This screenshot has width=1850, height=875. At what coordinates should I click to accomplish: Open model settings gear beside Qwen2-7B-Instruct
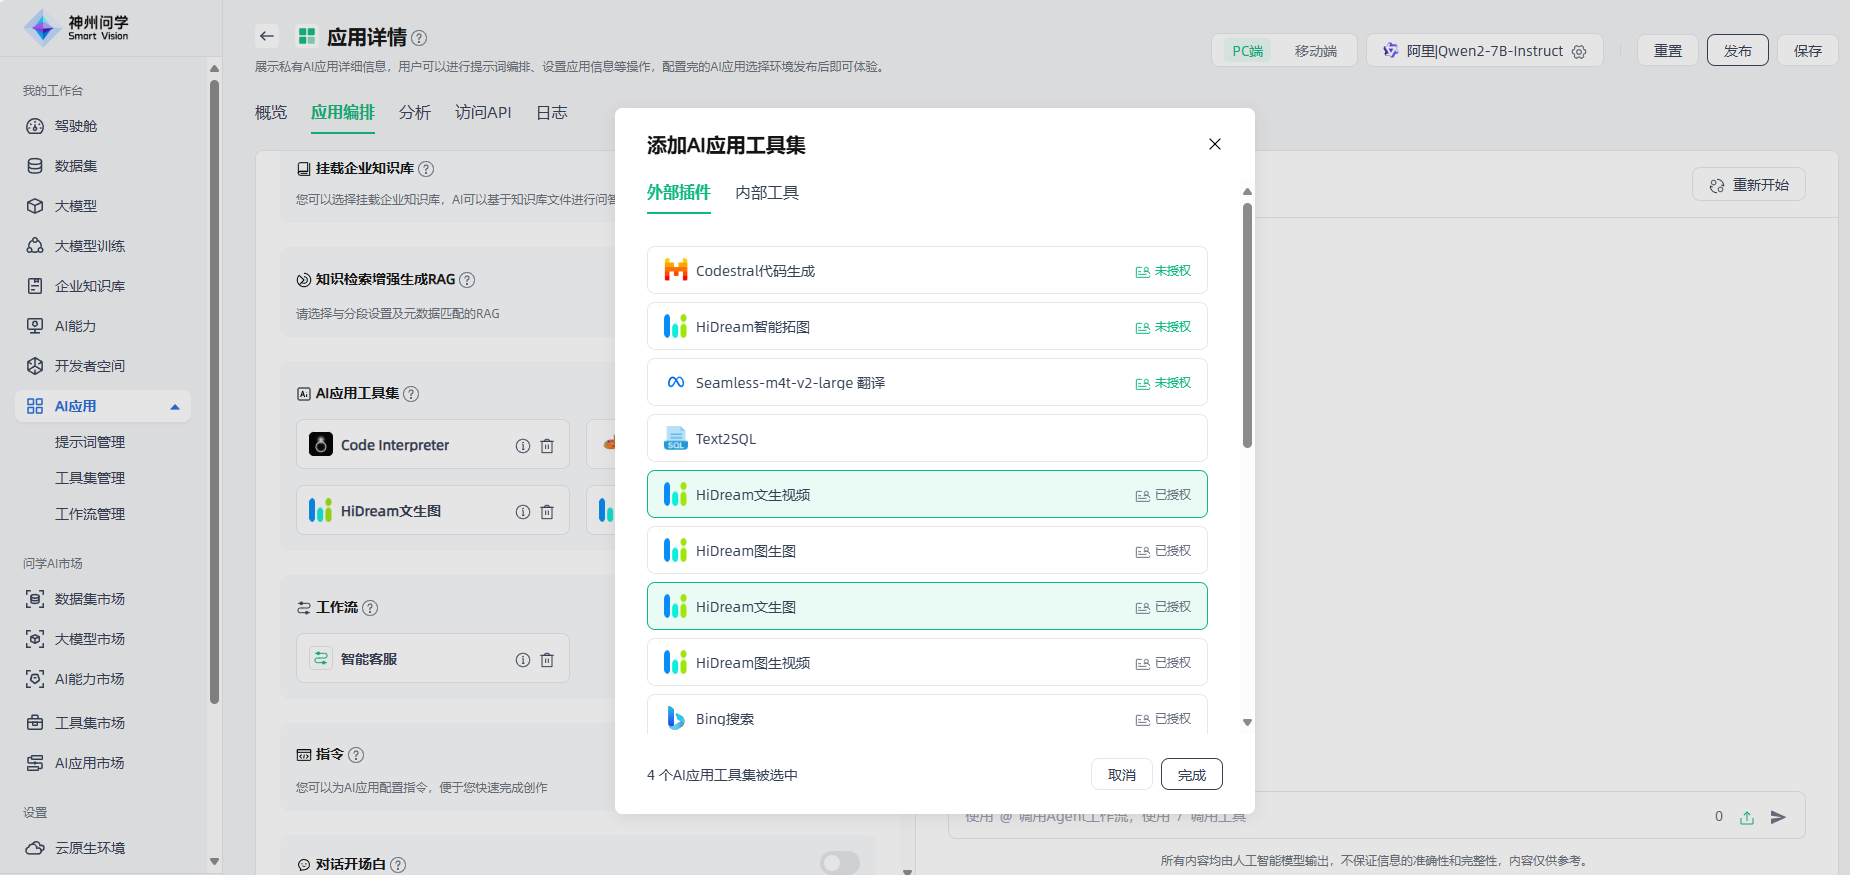1579,51
